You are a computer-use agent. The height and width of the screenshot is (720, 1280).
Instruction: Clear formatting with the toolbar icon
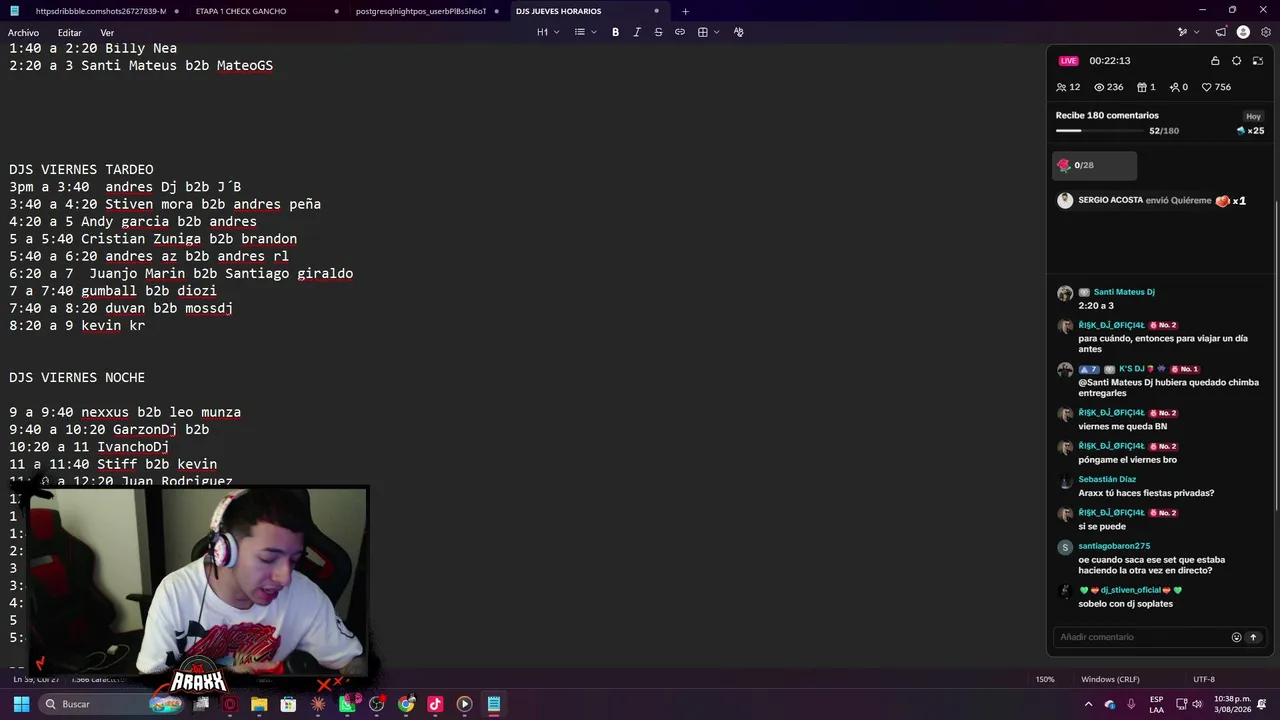[739, 32]
